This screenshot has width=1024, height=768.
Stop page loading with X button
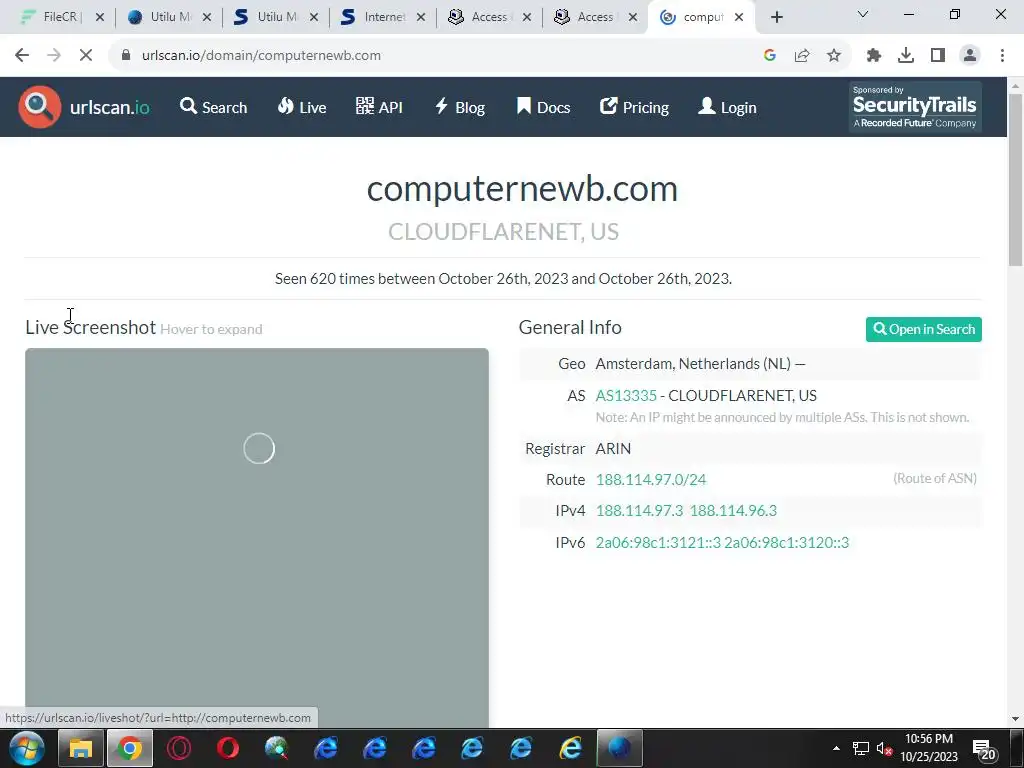(86, 56)
